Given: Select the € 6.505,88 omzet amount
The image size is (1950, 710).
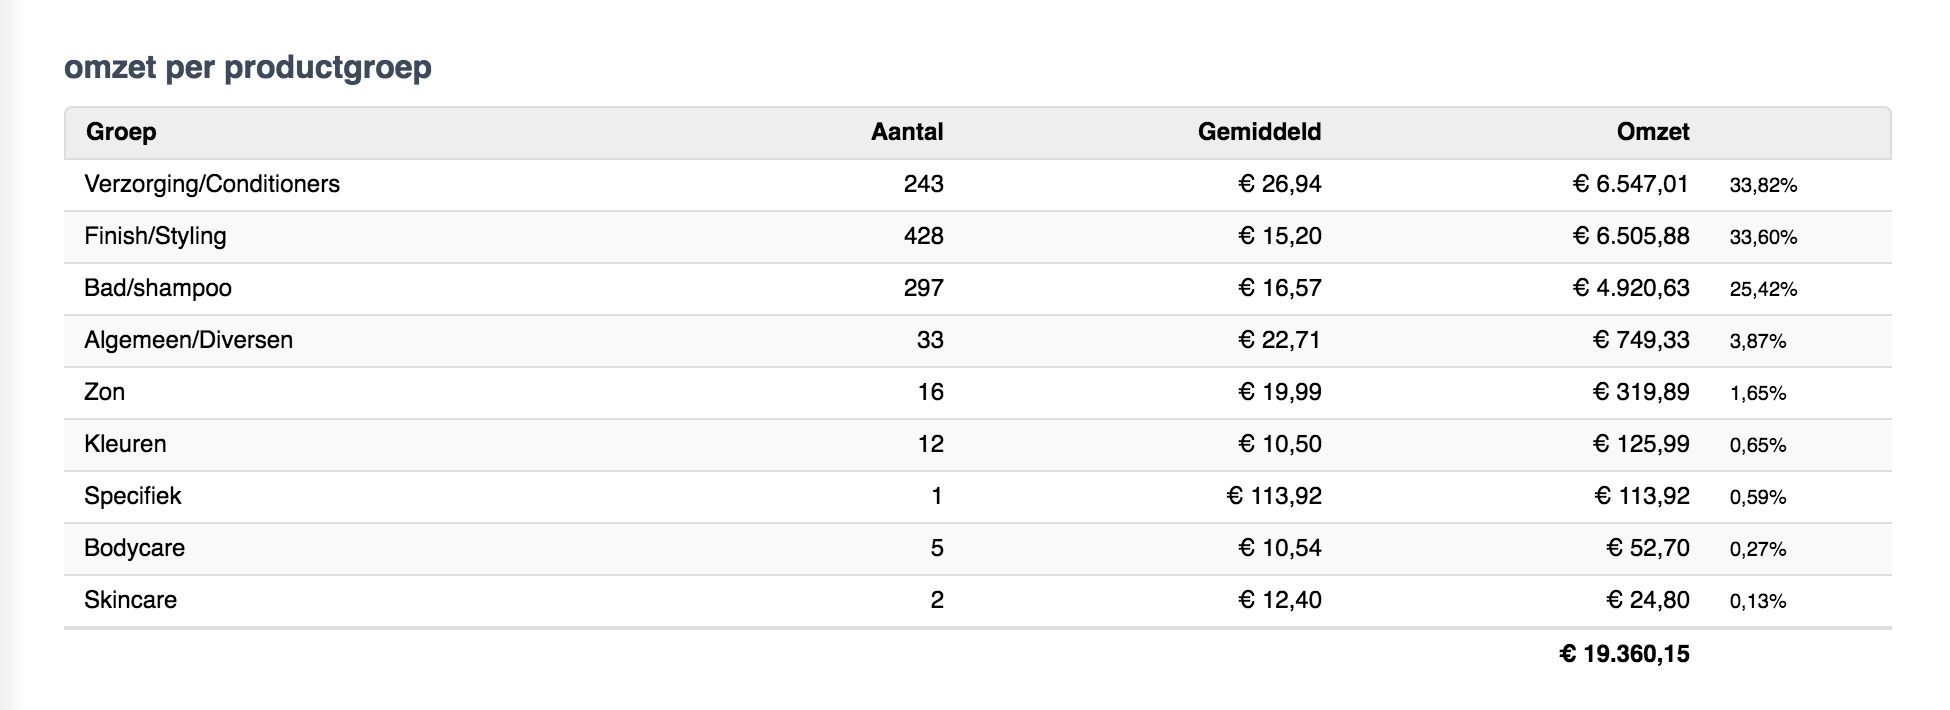Looking at the screenshot, I should (x=1631, y=236).
